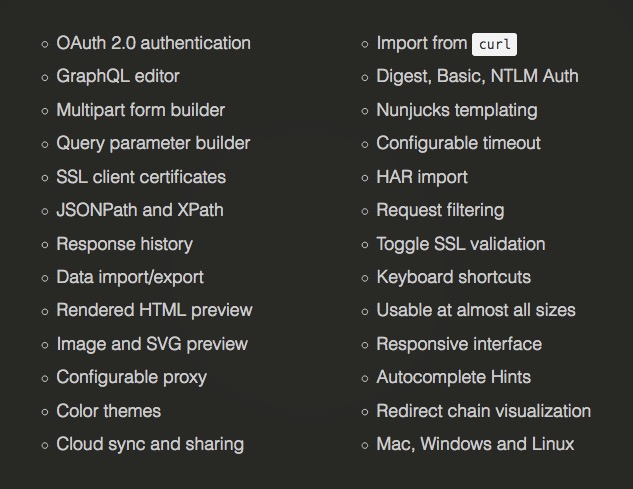This screenshot has height=489, width=633.
Task: Select Multipart form builder text
Action: click(140, 110)
